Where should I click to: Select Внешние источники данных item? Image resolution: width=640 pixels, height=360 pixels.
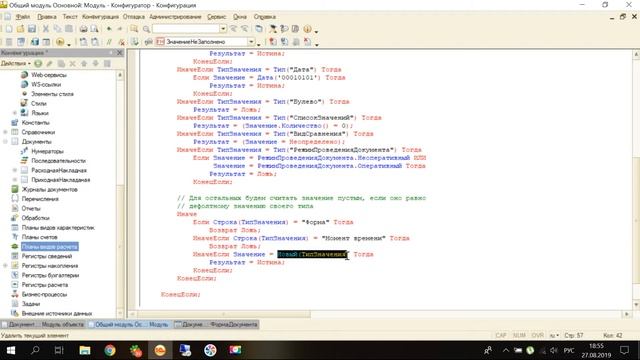pyautogui.click(x=57, y=313)
